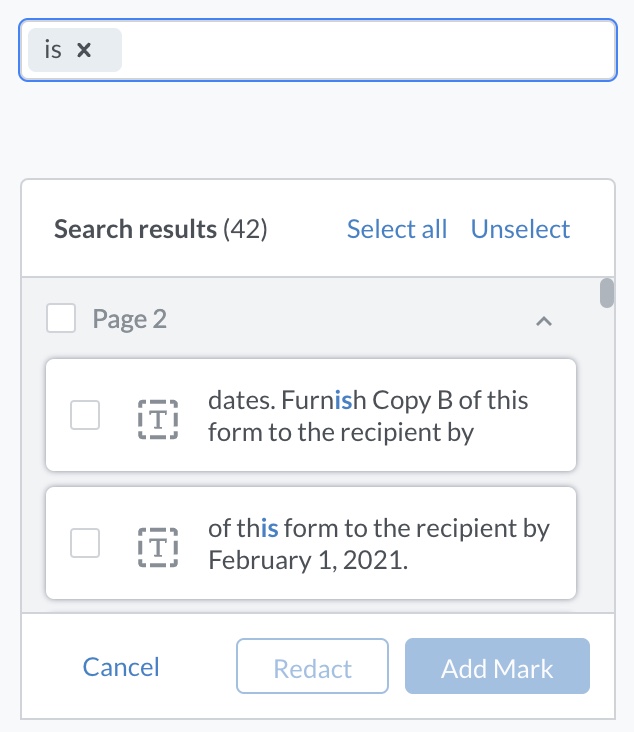This screenshot has height=732, width=634.
Task: Check the "of this form" result checkbox
Action: coord(85,543)
